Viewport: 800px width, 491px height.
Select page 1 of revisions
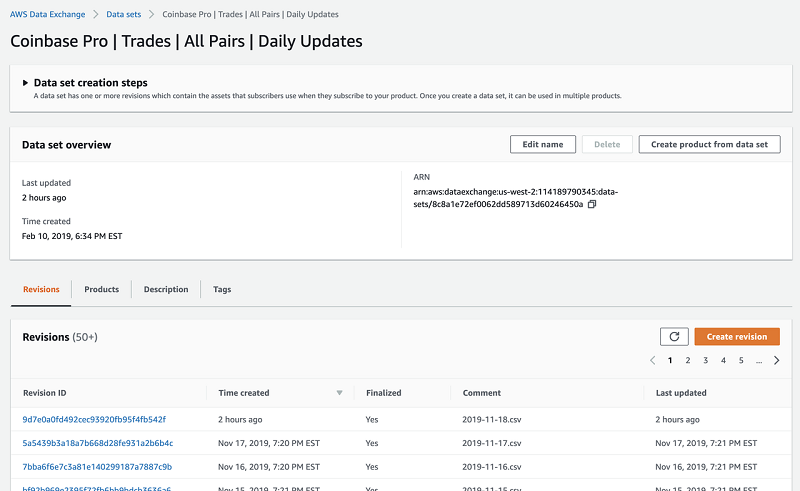tap(670, 360)
